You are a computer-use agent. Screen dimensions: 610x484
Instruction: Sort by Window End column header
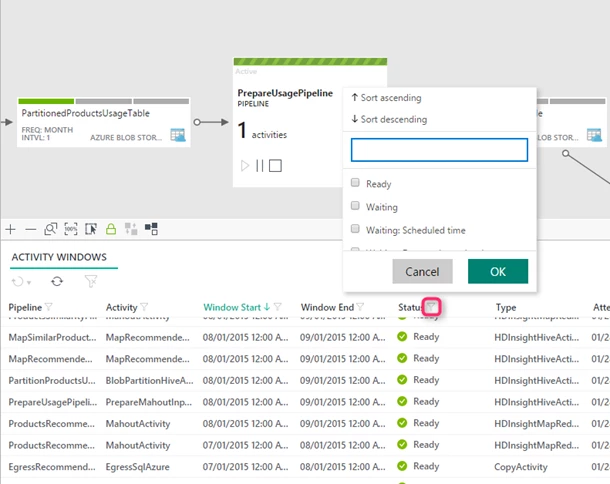[x=327, y=307]
